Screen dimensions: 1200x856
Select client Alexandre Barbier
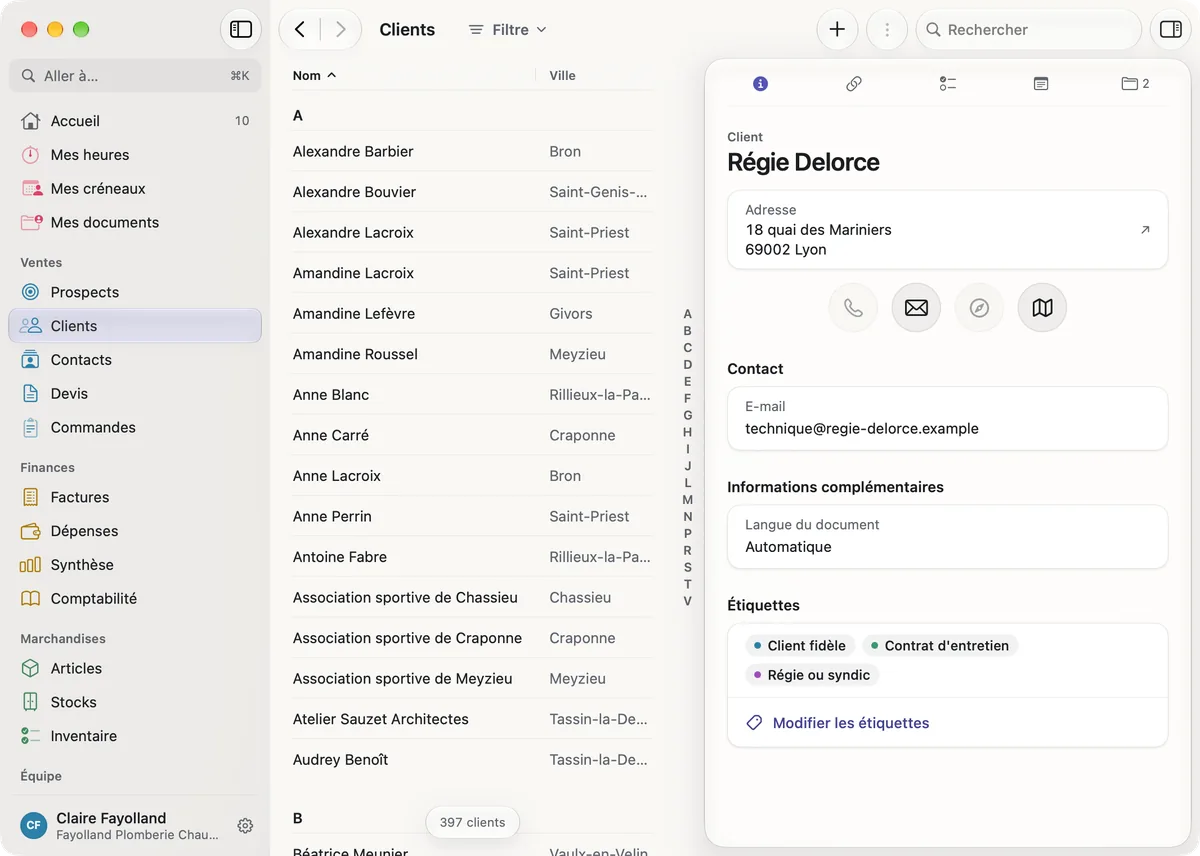tap(472, 152)
